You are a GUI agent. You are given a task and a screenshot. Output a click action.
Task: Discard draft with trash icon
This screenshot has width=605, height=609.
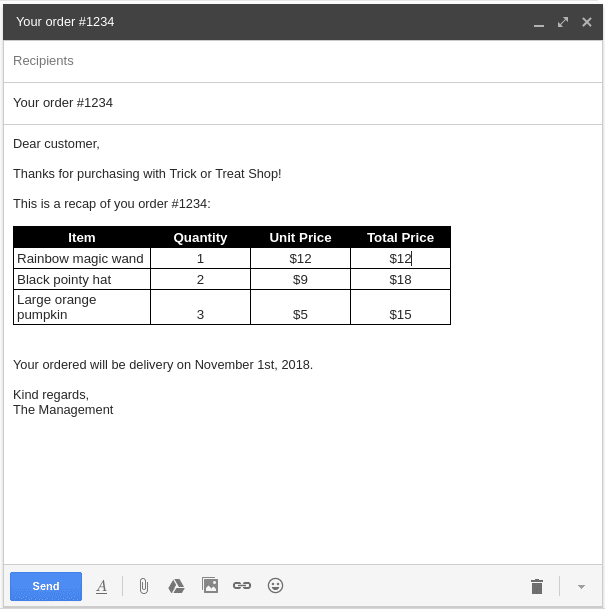[x=536, y=586]
